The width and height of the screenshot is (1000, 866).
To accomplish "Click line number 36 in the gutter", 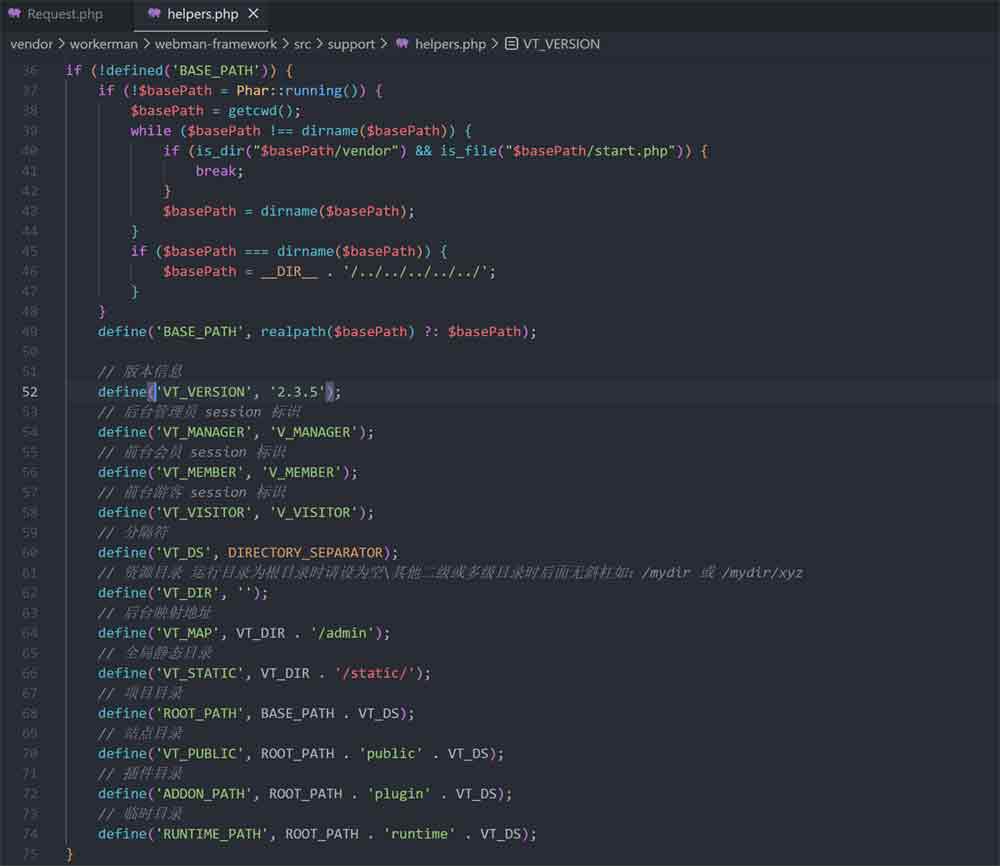I will pyautogui.click(x=29, y=71).
